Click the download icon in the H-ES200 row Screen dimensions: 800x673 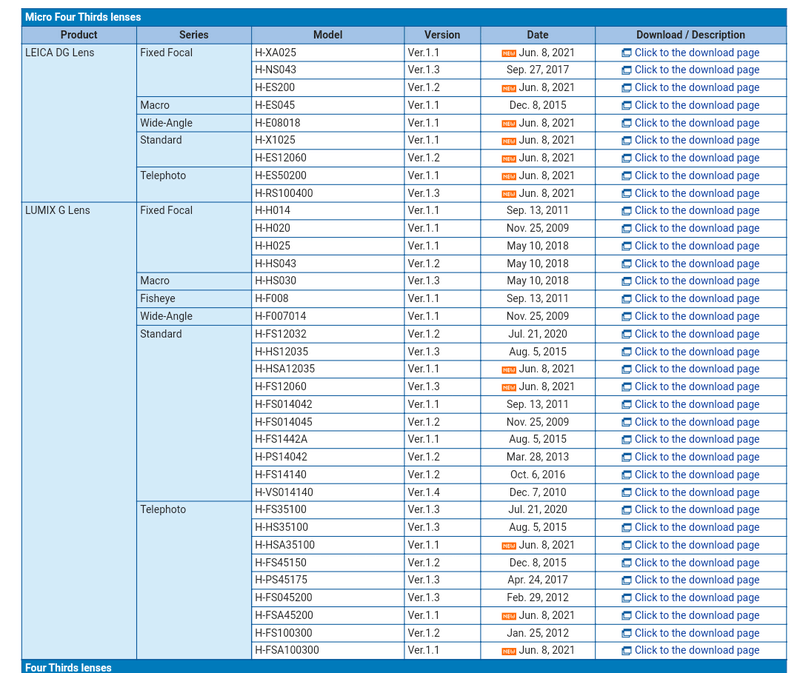click(626, 88)
